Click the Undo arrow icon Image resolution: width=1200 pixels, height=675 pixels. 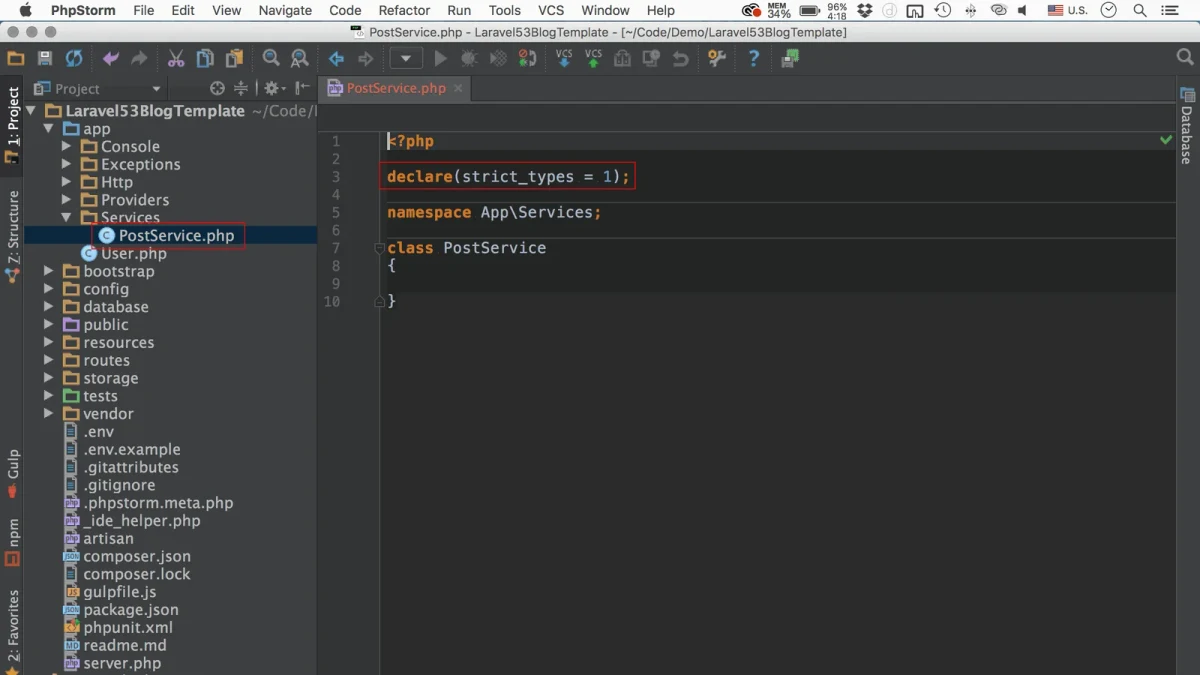110,59
